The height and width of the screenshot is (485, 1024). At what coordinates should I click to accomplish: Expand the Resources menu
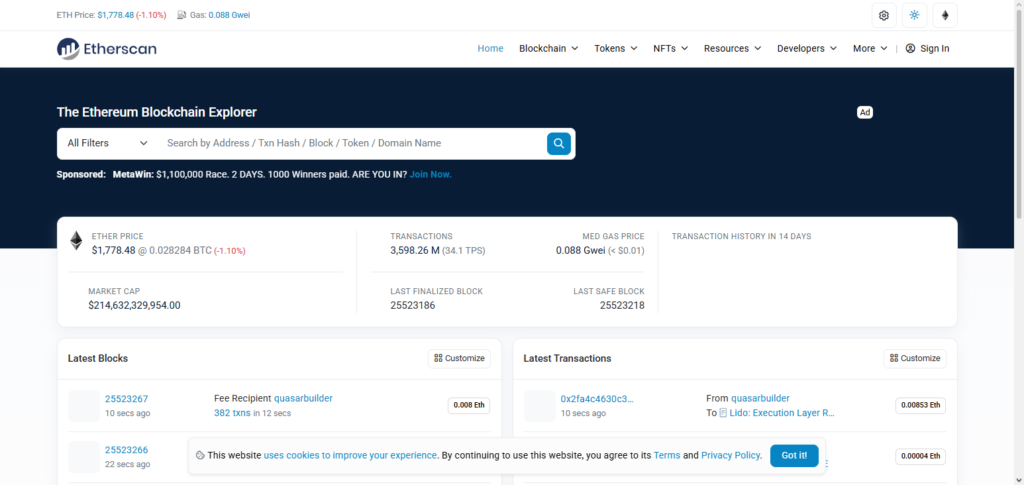[733, 48]
